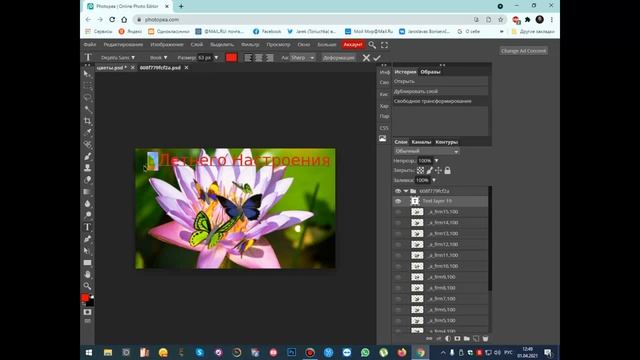The image size is (640, 360).
Task: Toggle visibility of the 008f779fcf2a folder
Action: 398,191
